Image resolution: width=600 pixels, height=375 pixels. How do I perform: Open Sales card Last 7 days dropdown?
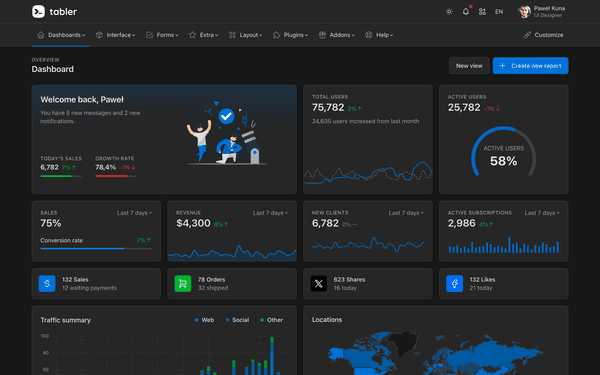[x=134, y=213]
